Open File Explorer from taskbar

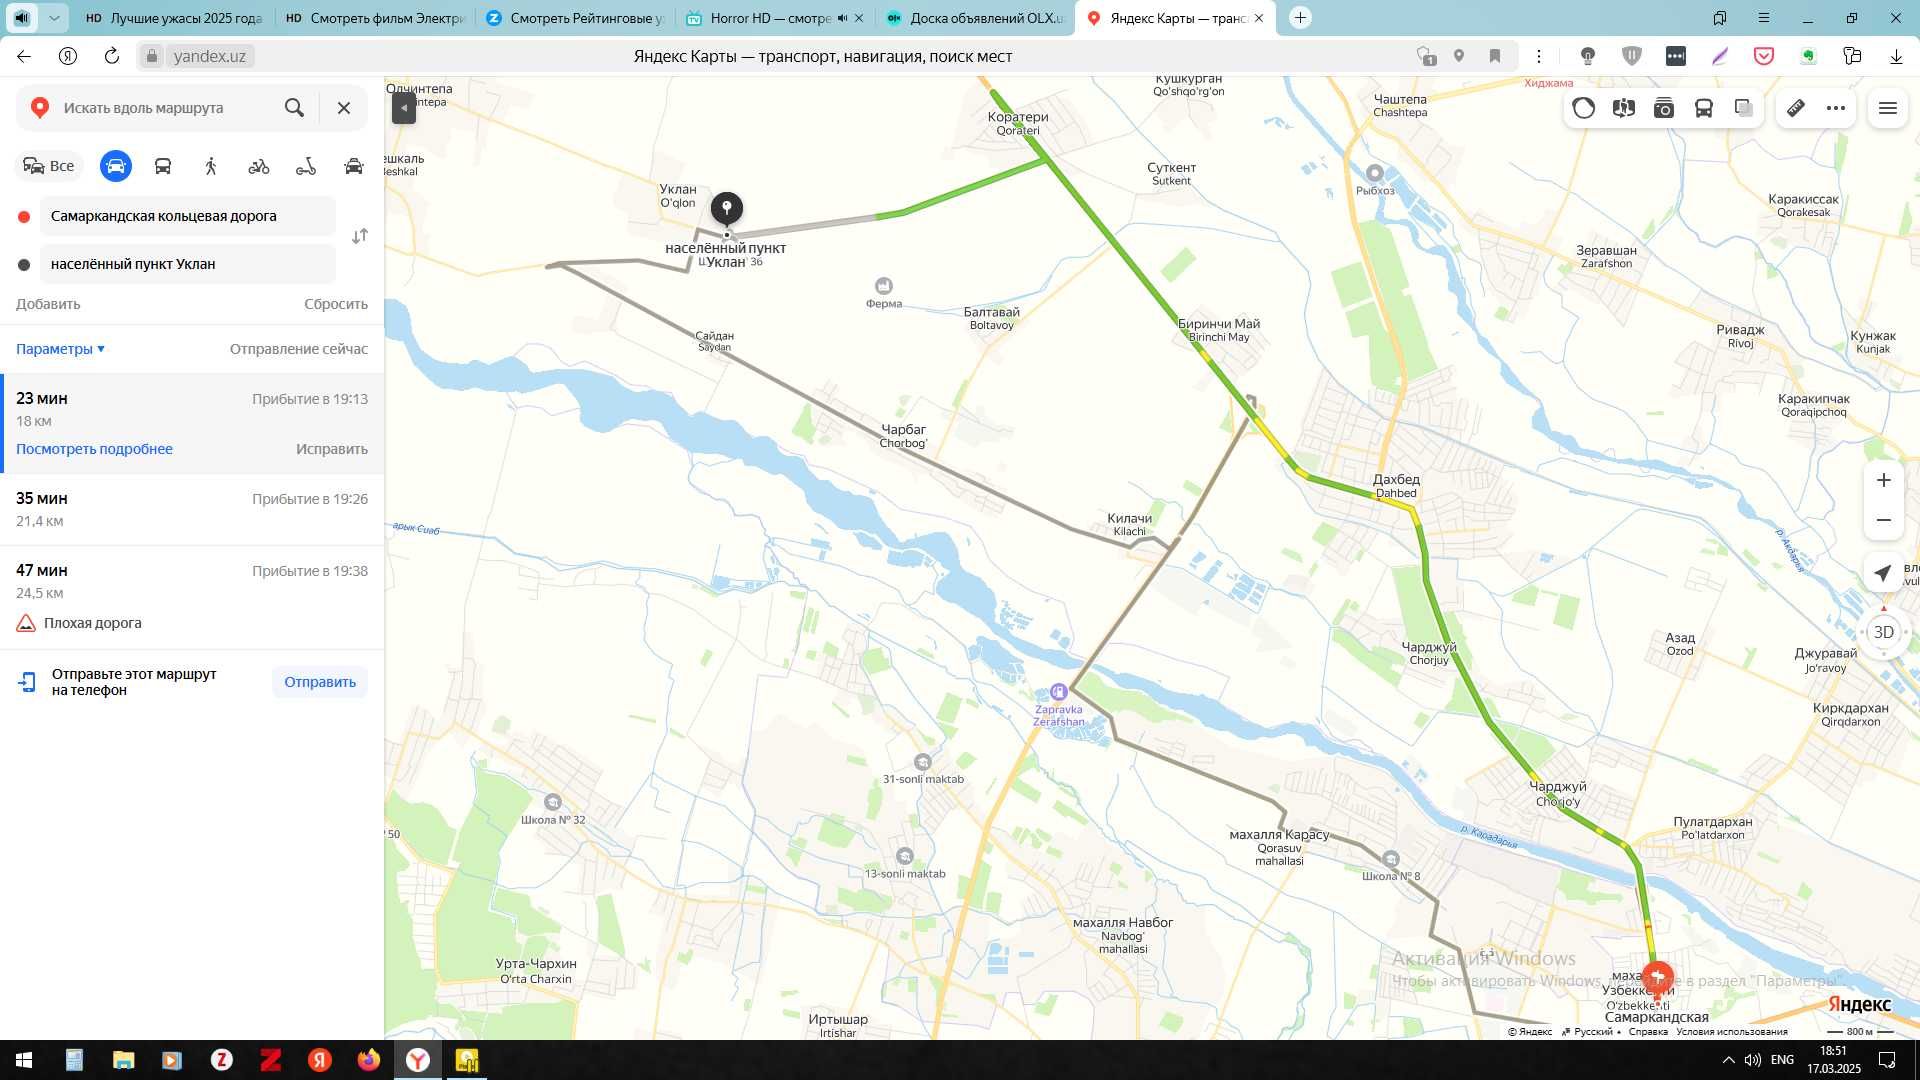pos(123,1060)
